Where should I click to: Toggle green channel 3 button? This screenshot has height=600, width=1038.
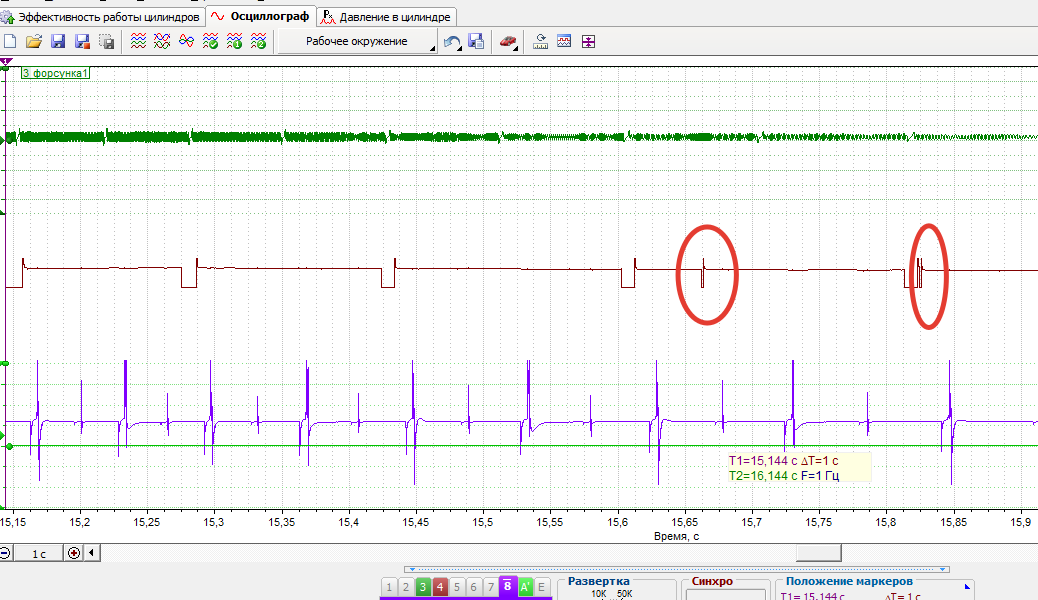pyautogui.click(x=423, y=587)
